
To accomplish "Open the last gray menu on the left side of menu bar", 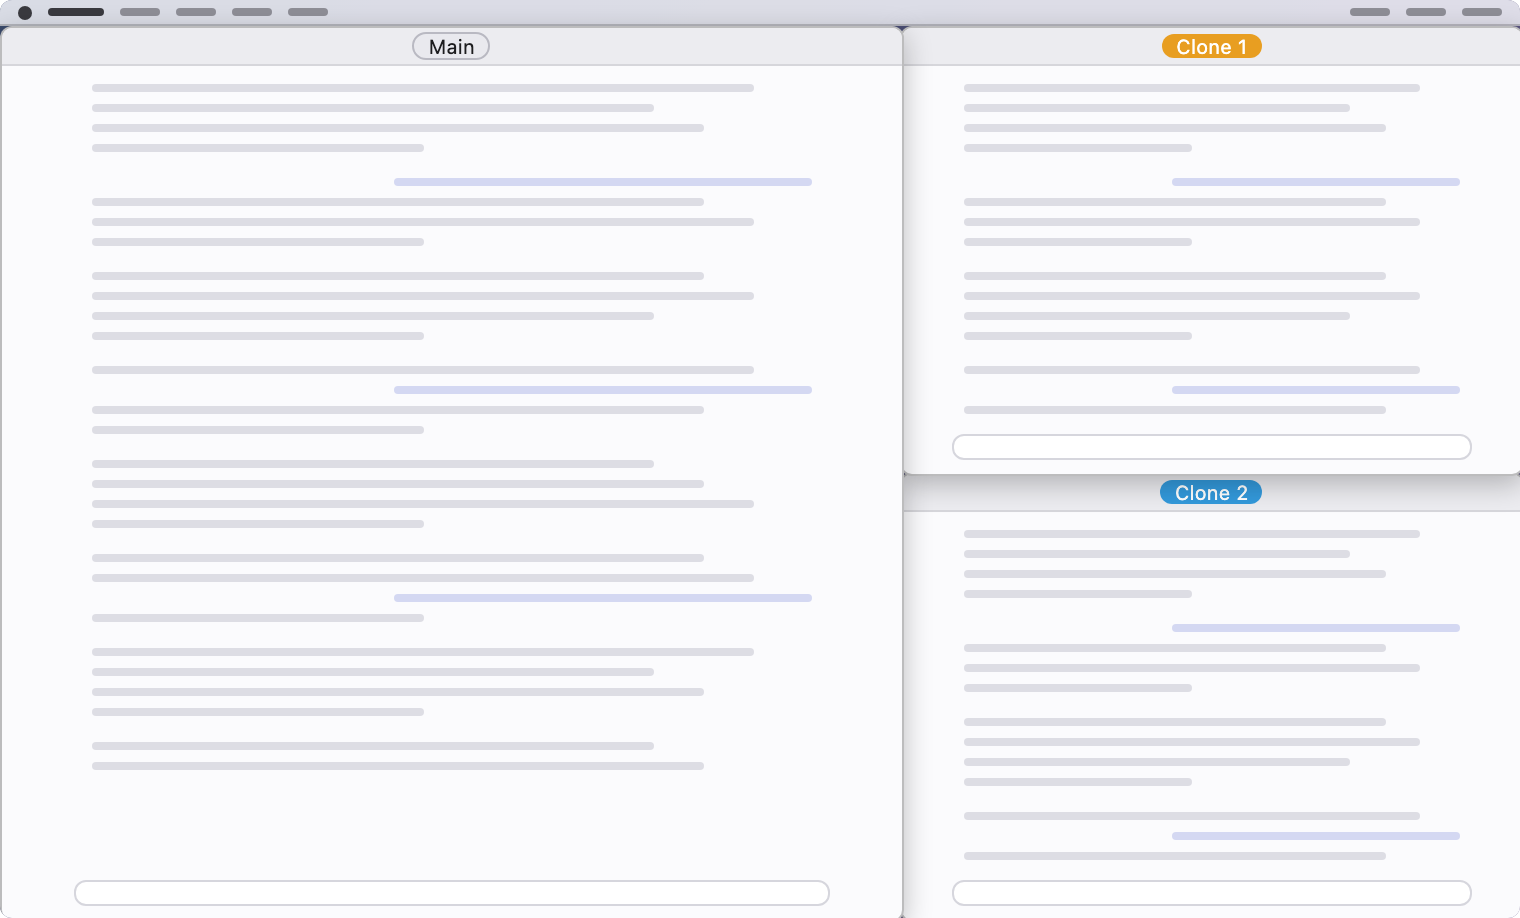I will pyautogui.click(x=308, y=12).
